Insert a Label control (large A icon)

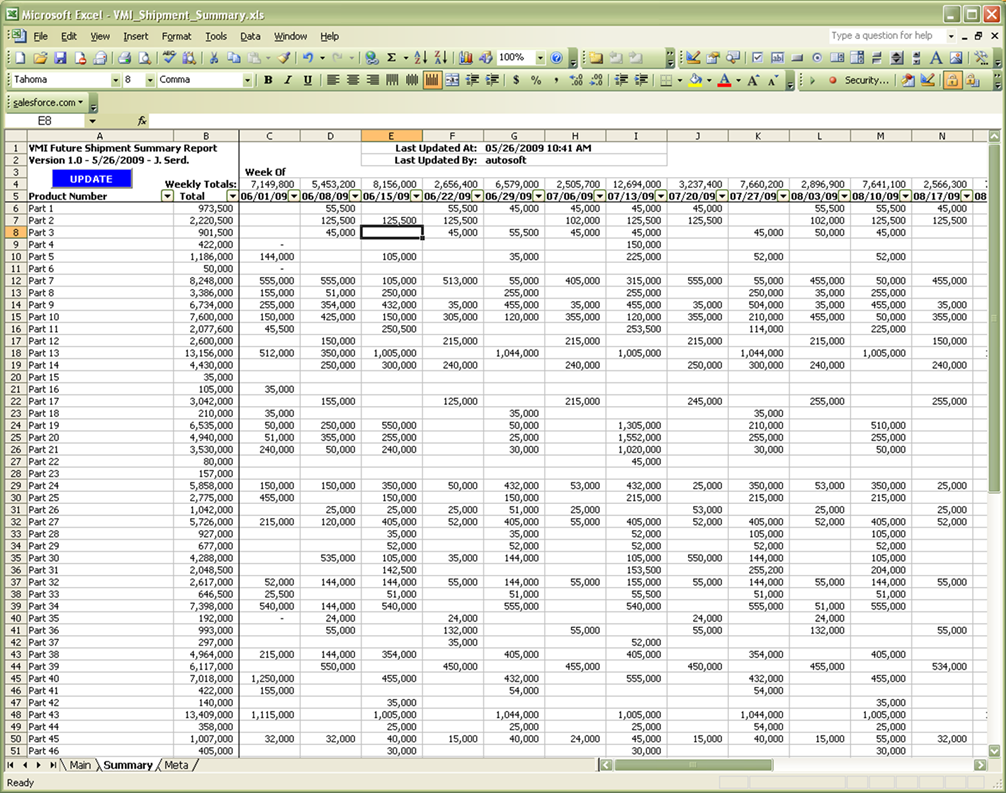coord(936,58)
